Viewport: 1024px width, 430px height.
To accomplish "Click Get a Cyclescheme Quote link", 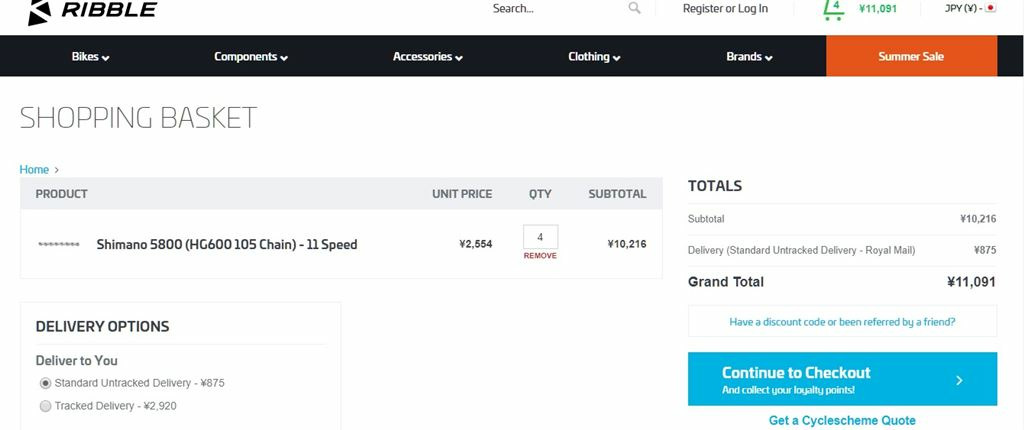I will click(x=842, y=420).
